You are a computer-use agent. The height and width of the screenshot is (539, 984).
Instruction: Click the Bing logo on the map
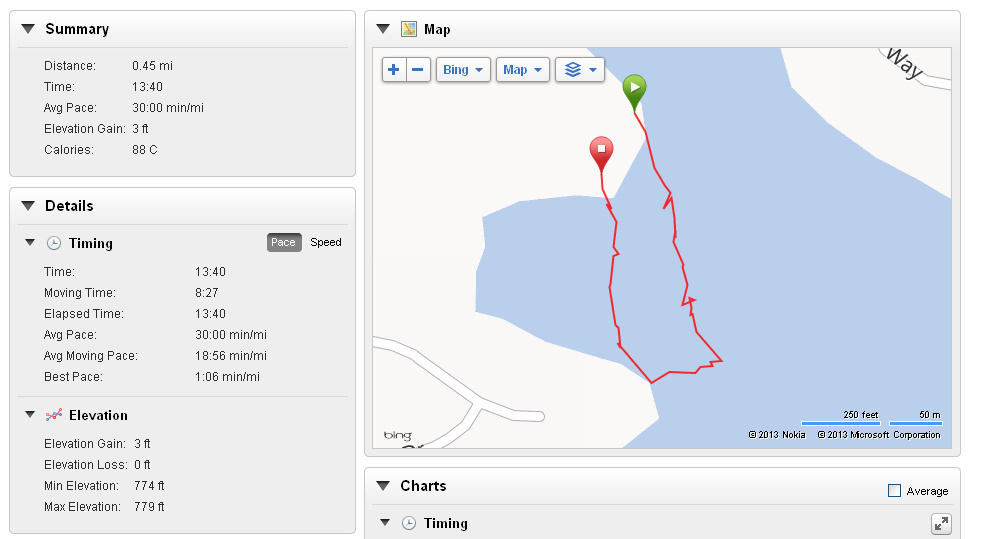coord(397,435)
